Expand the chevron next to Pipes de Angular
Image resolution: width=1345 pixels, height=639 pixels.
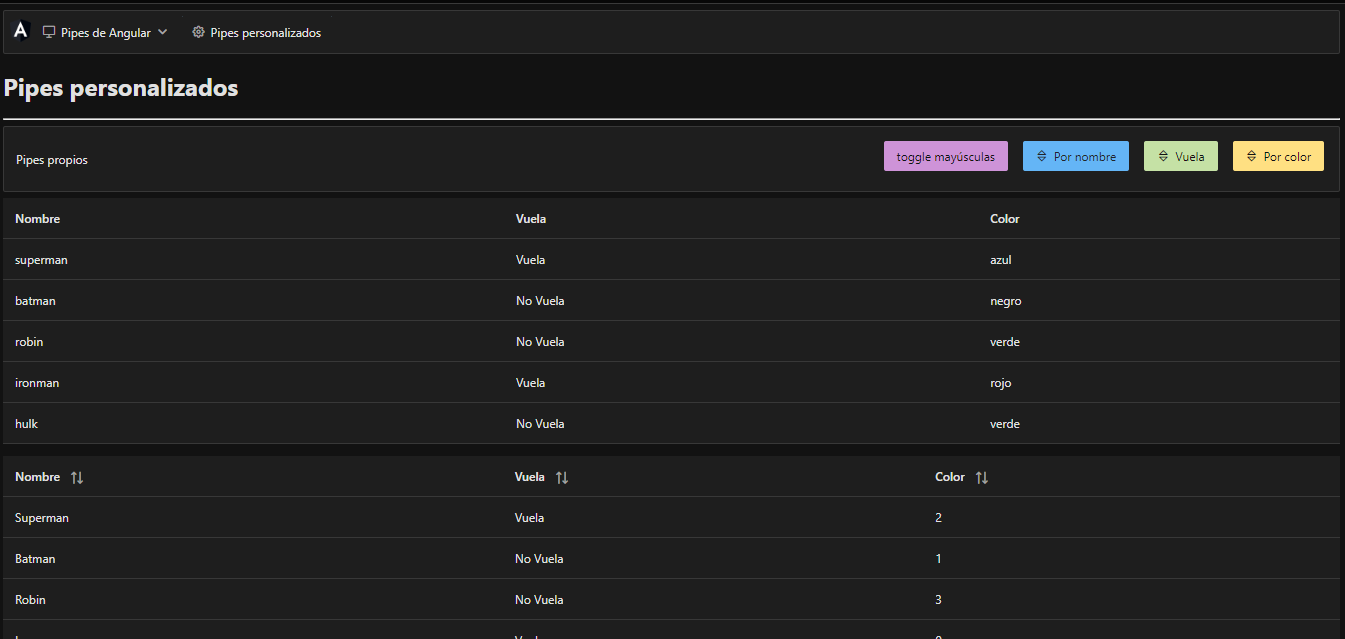click(160, 31)
